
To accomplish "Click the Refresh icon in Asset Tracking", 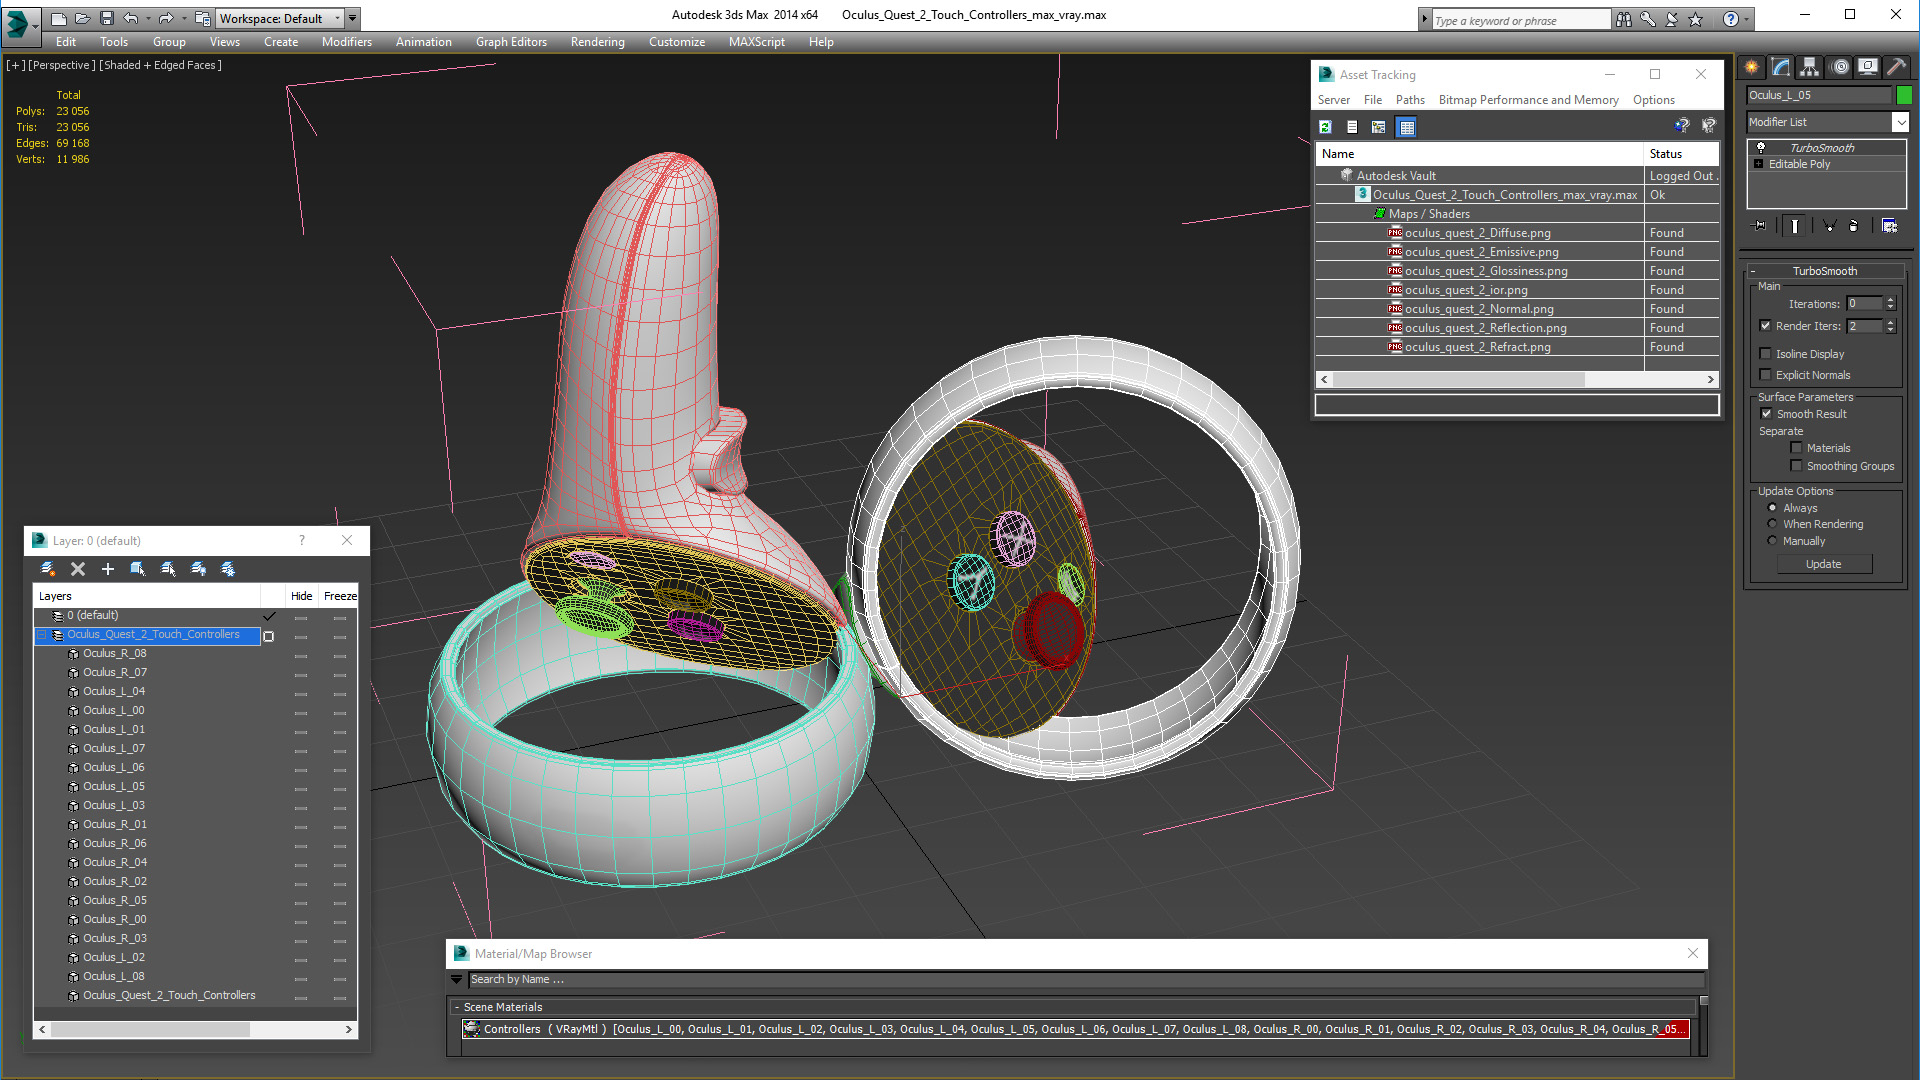I will (1325, 127).
